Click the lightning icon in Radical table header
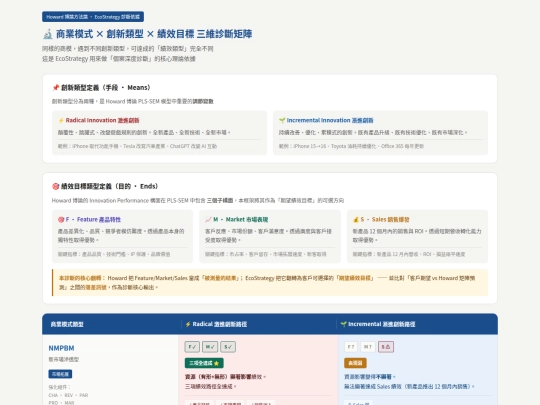This screenshot has width=540, height=405. click(188, 324)
